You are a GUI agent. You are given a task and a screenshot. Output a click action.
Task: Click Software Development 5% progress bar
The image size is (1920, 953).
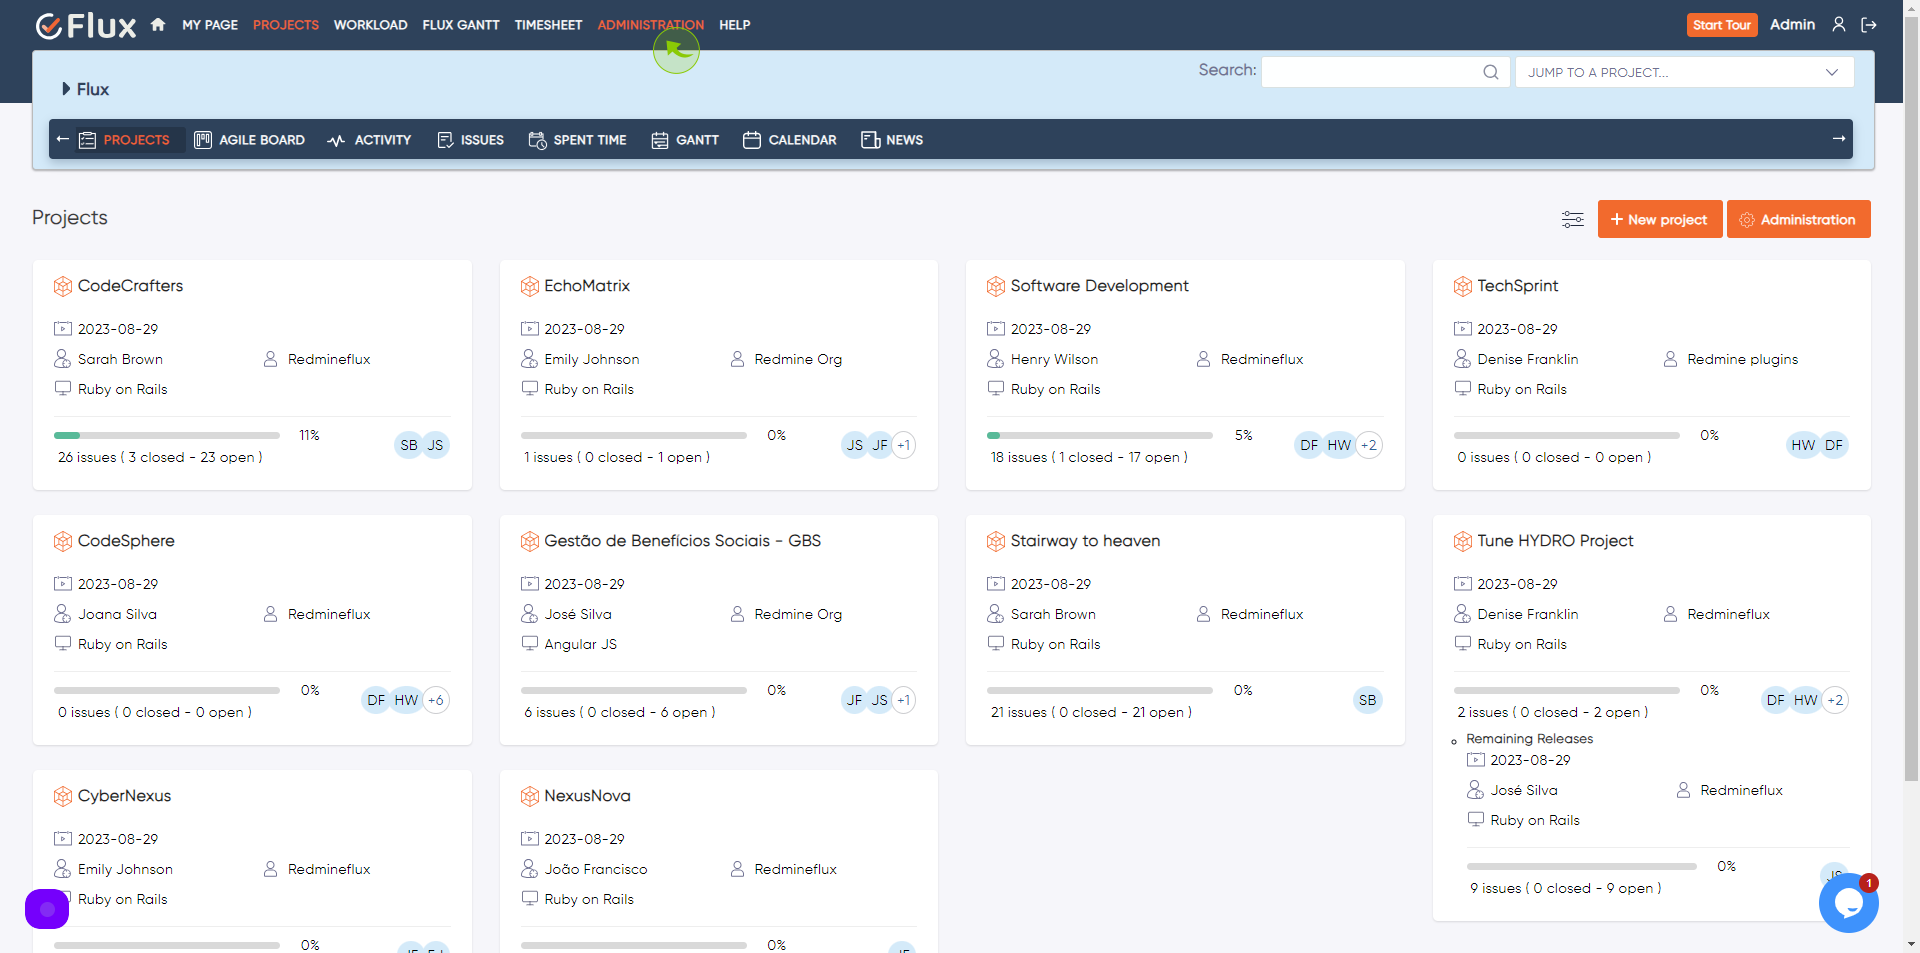click(1100, 435)
